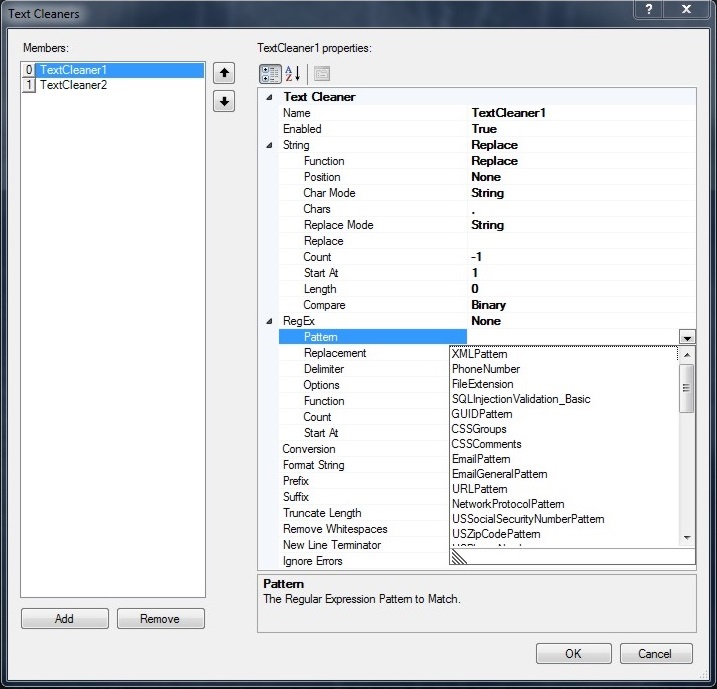
Task: Click the Property Pages icon
Action: click(x=321, y=73)
